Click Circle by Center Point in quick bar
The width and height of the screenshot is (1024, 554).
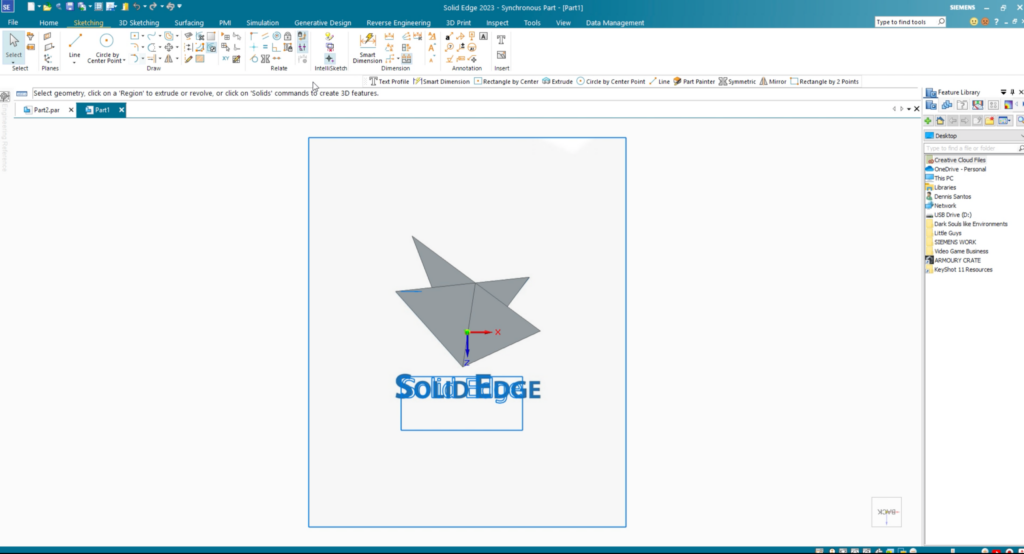click(x=611, y=82)
